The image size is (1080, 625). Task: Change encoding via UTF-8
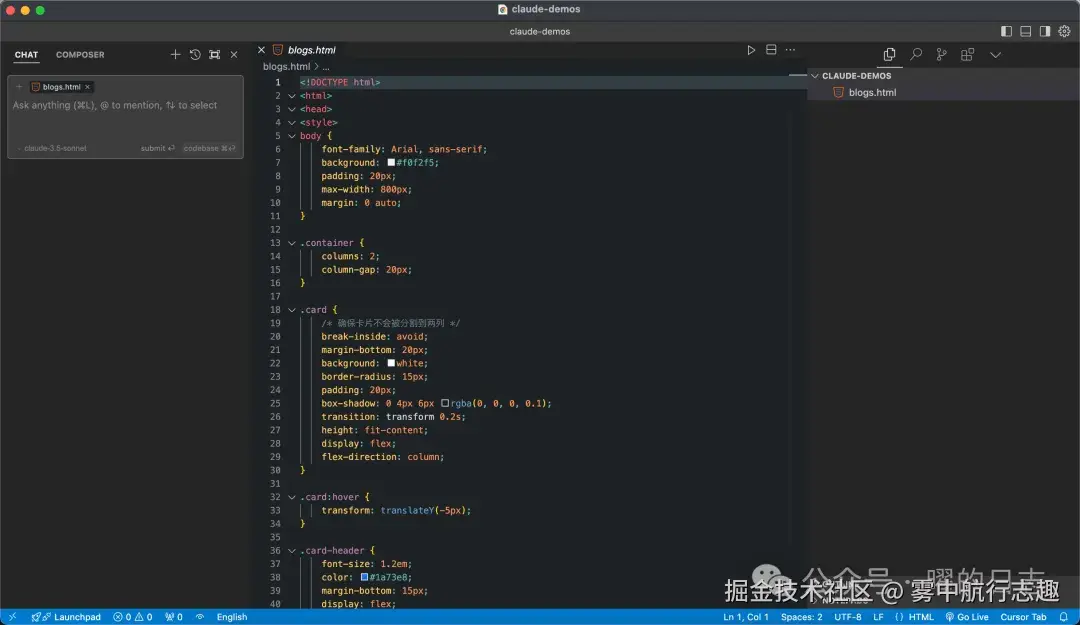pos(847,617)
